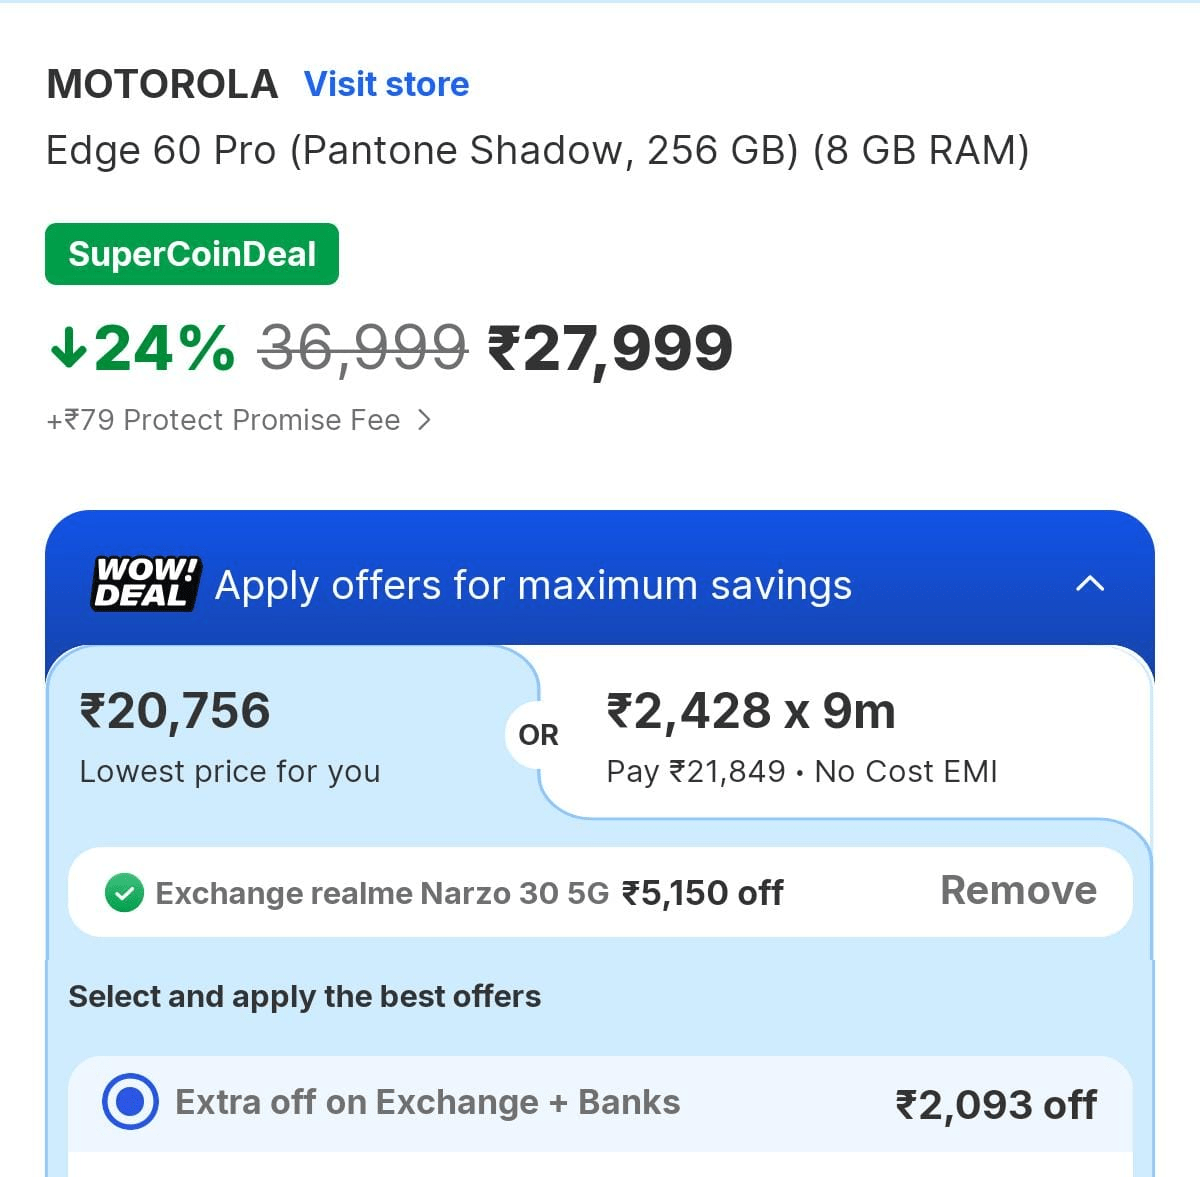Click the Exchange realme Narzo 30 5G label
Image resolution: width=1200 pixels, height=1177 pixels.
[382, 893]
